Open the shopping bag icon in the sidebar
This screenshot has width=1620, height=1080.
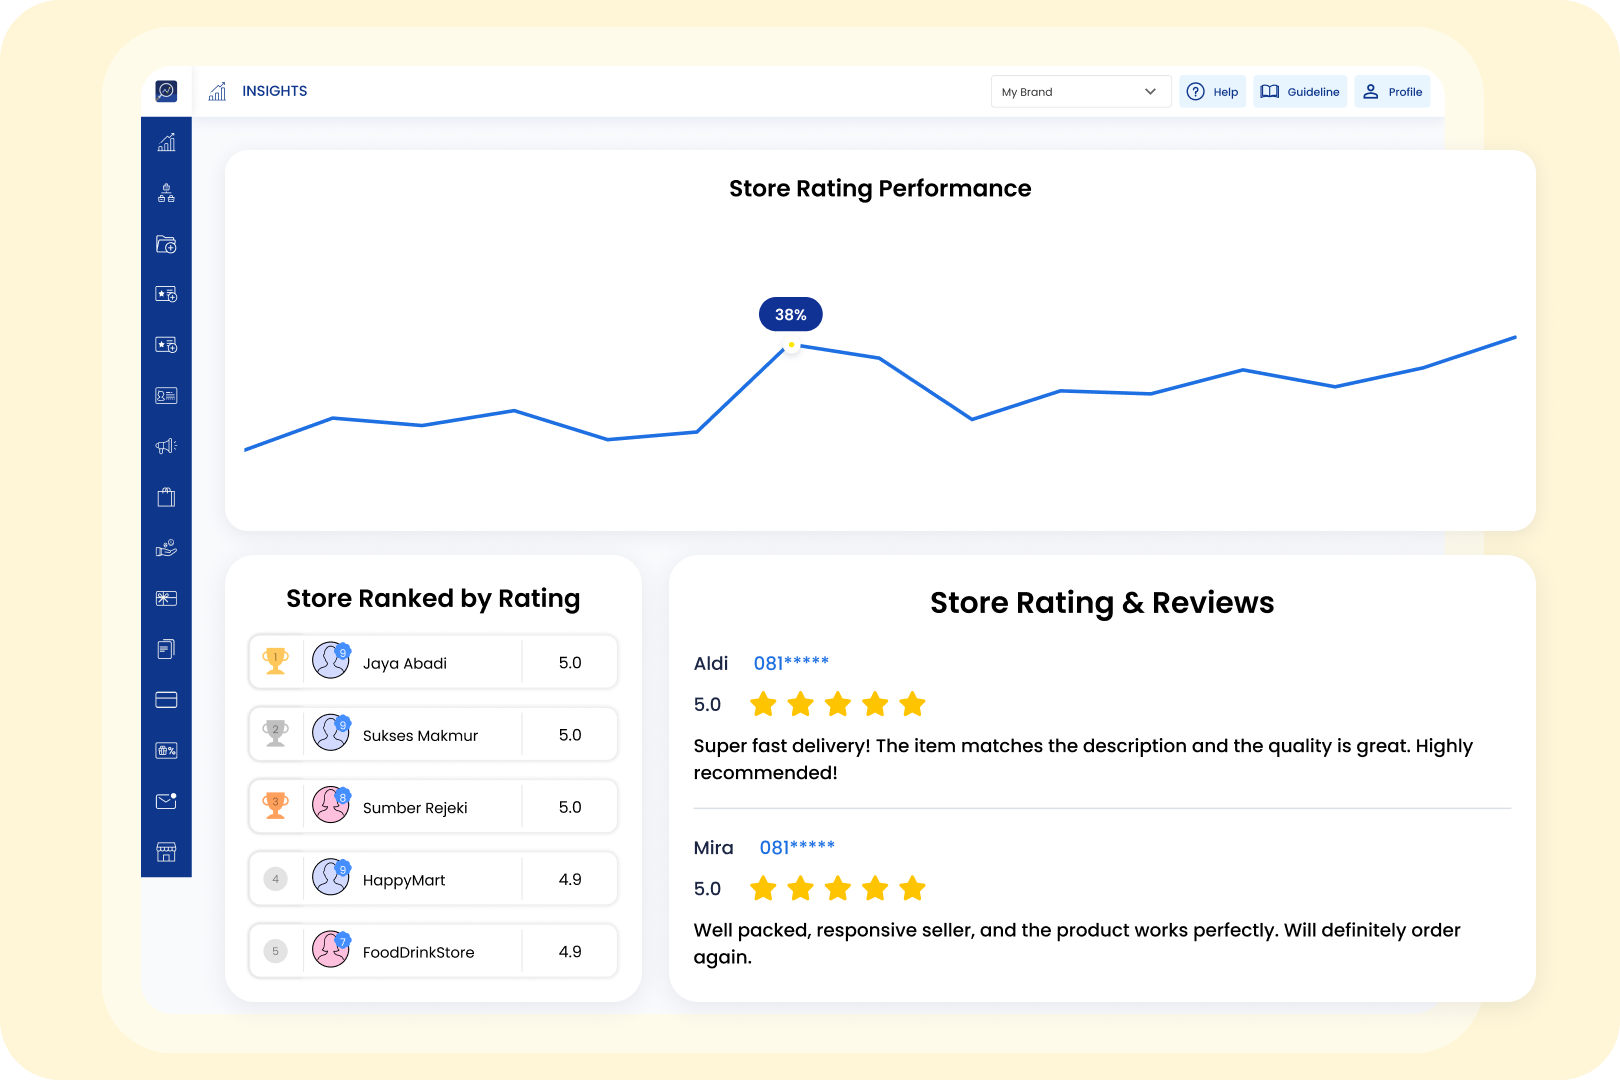click(x=166, y=497)
